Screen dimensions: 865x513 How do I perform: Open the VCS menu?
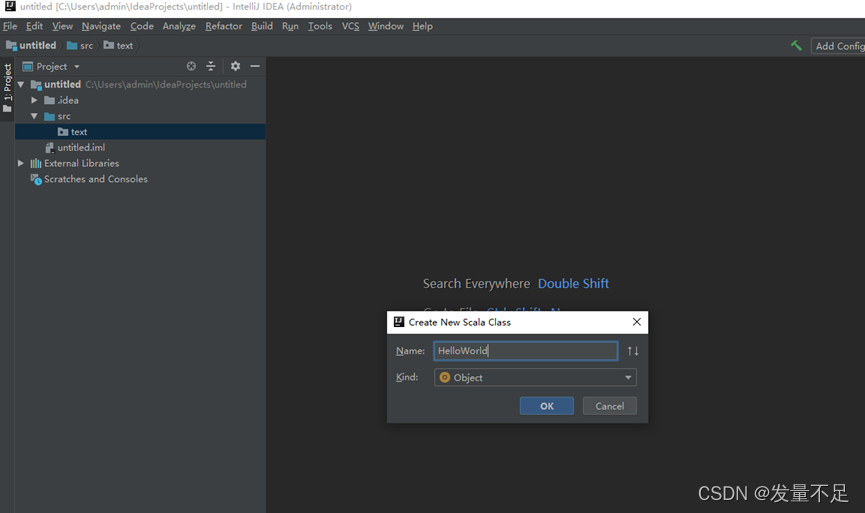click(x=350, y=26)
